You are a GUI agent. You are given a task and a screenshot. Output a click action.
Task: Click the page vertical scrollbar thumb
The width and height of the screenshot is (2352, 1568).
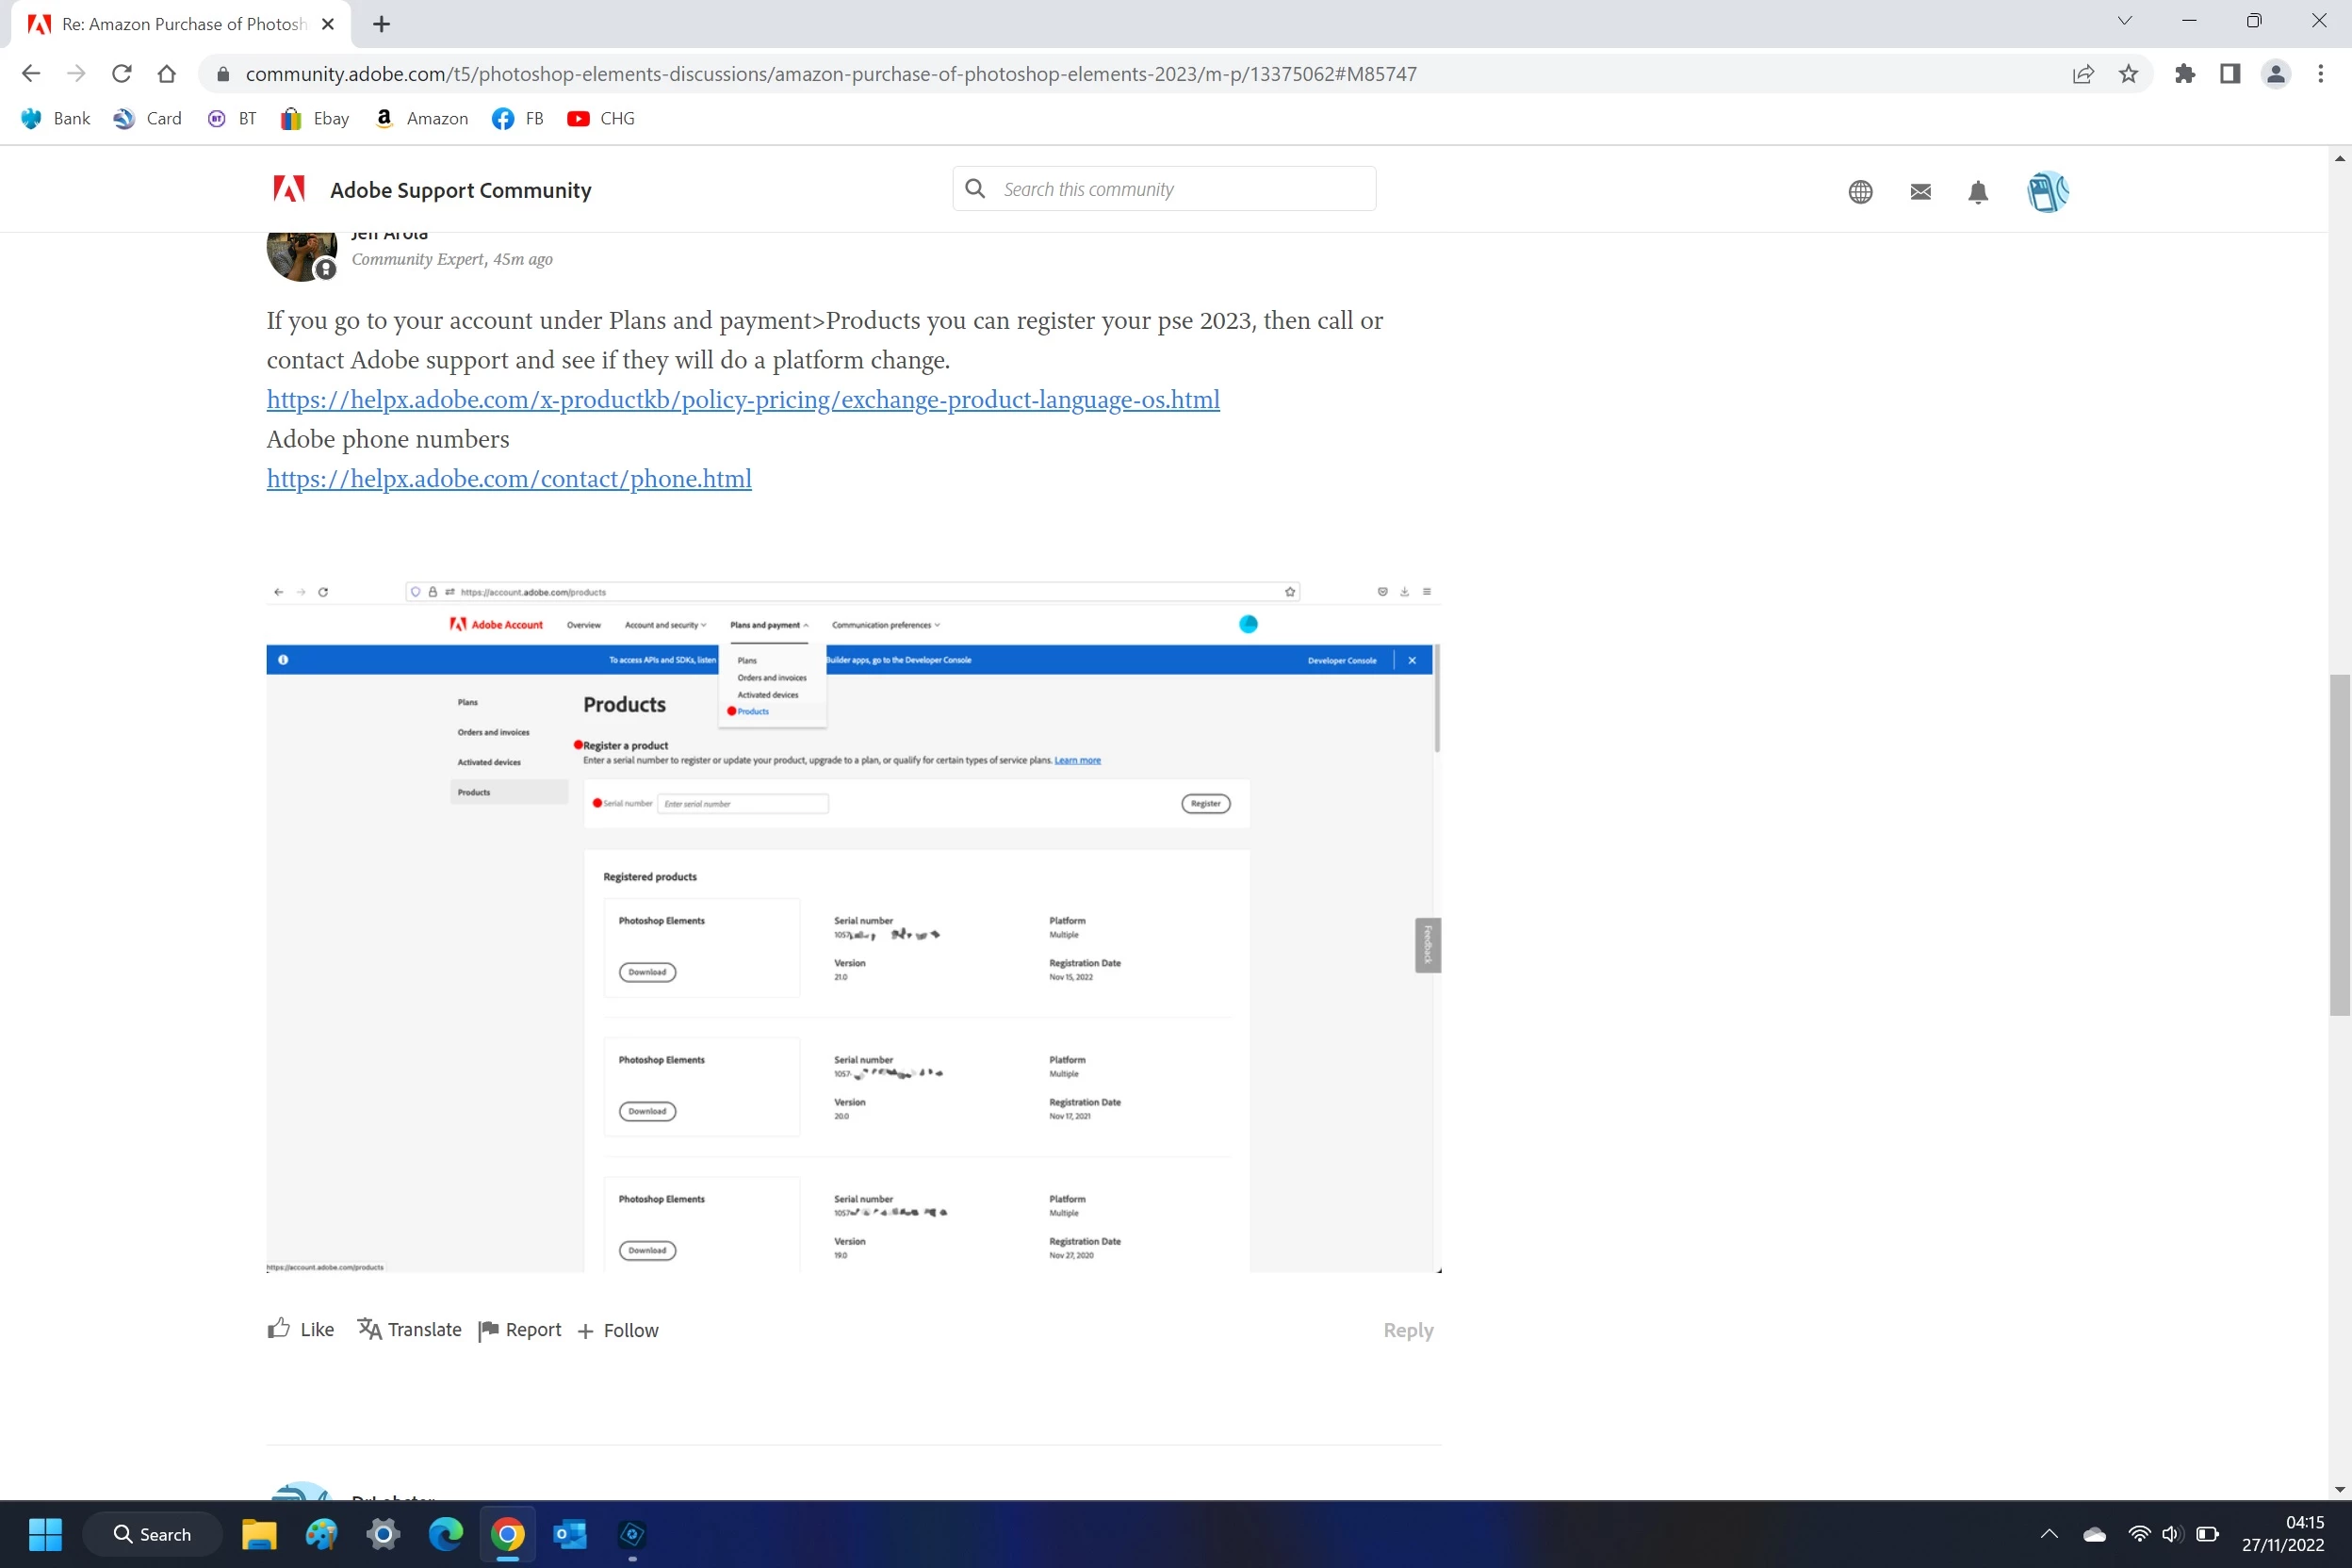[x=2338, y=845]
